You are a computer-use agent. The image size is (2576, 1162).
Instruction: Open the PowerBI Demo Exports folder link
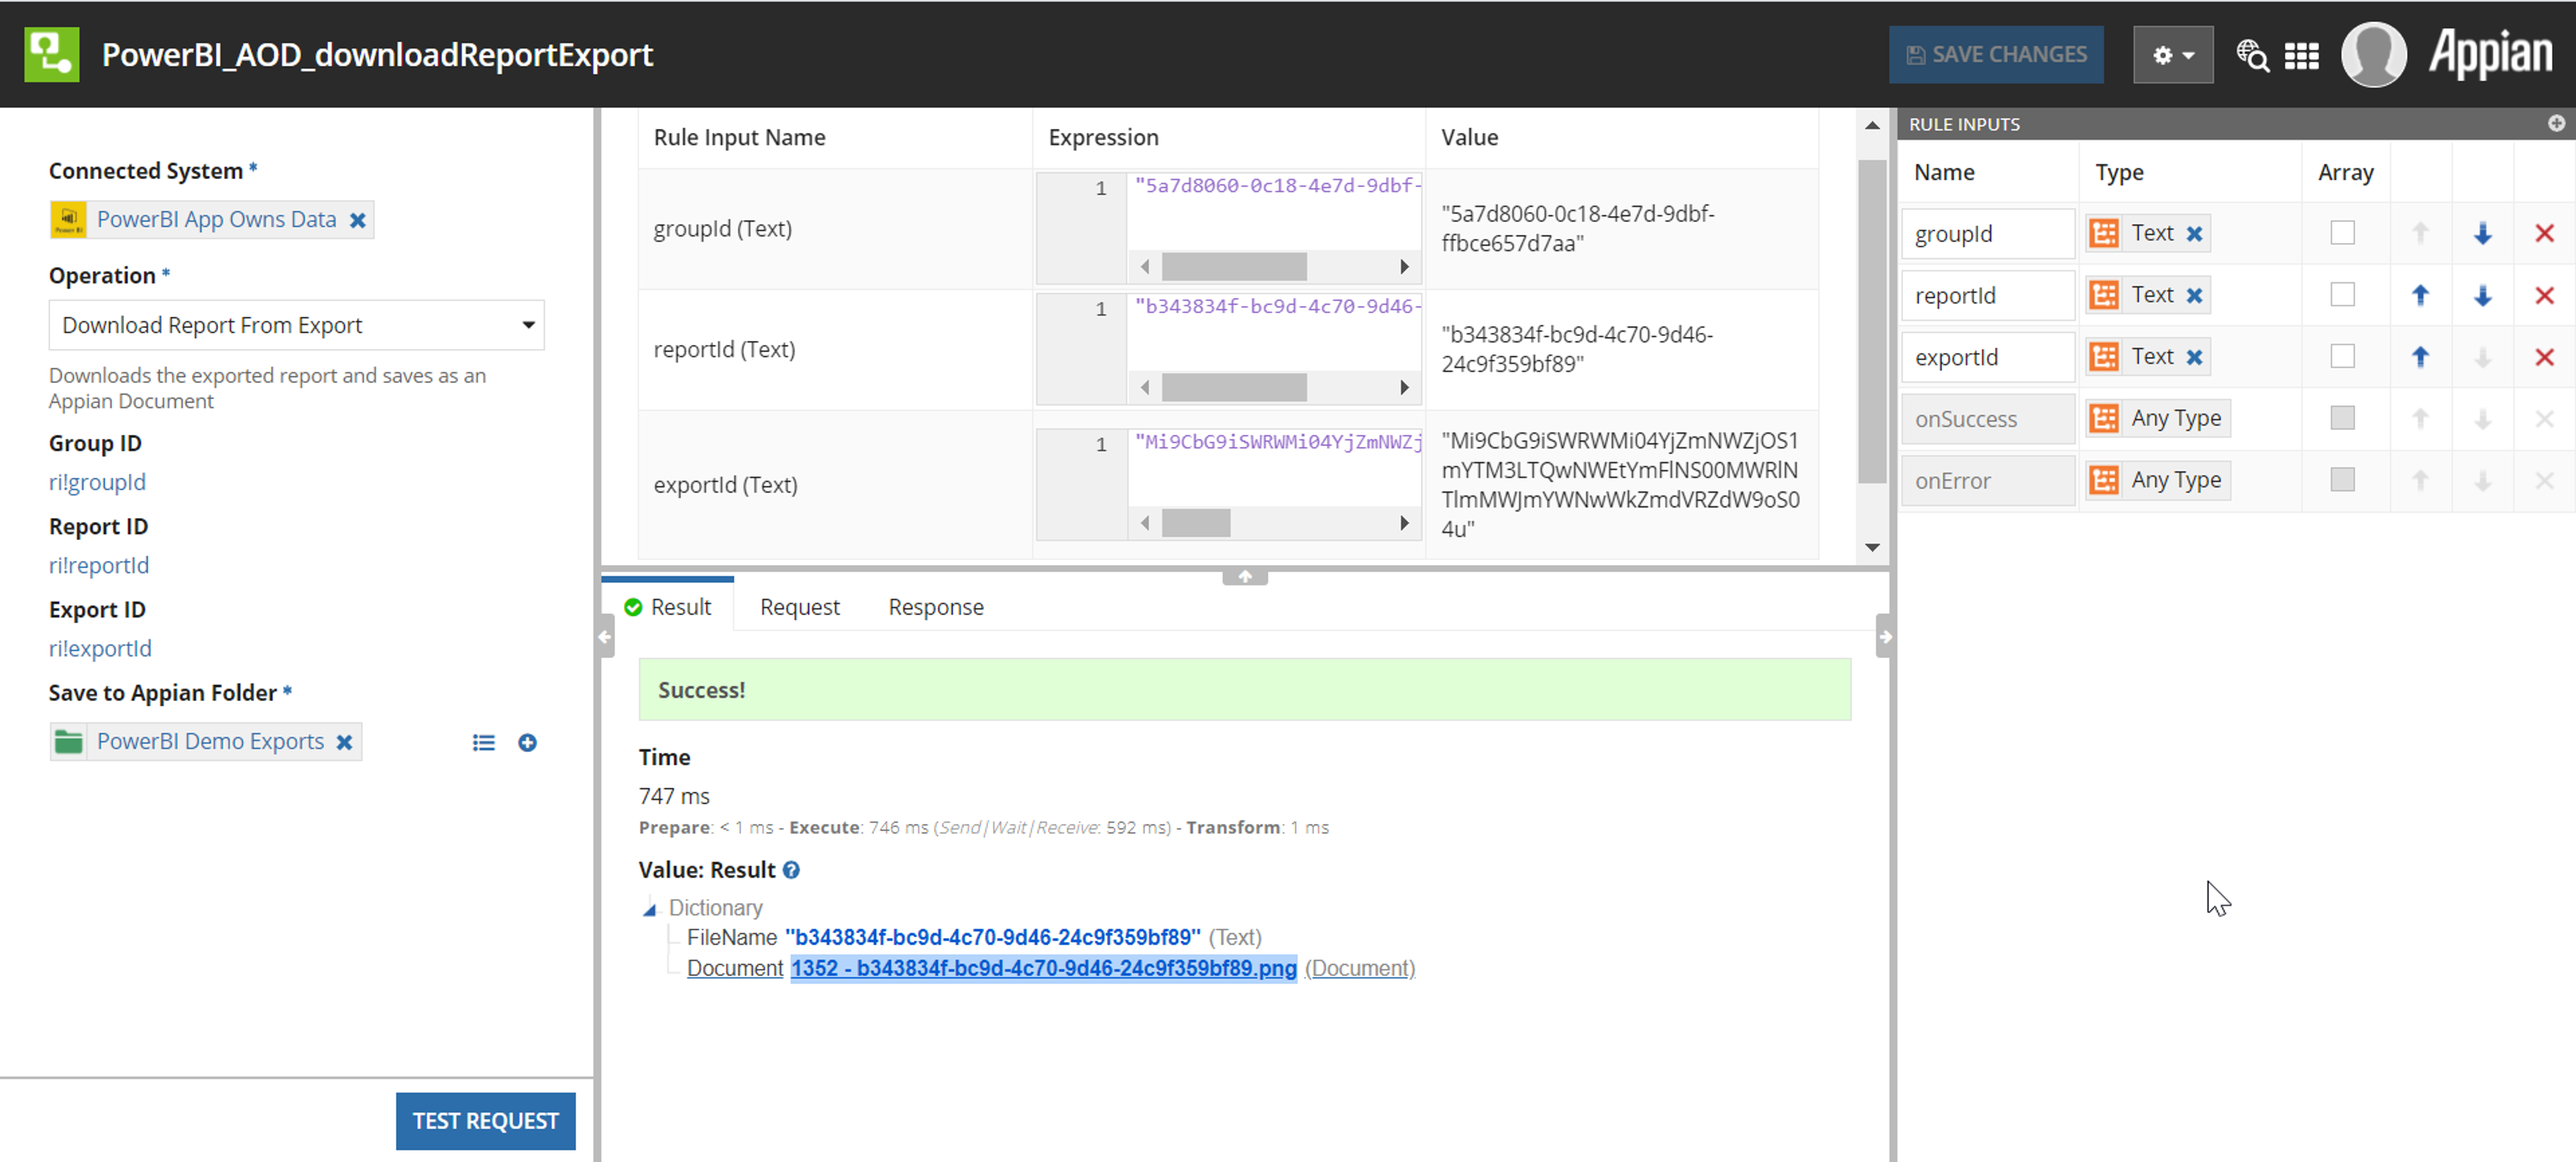[x=210, y=741]
